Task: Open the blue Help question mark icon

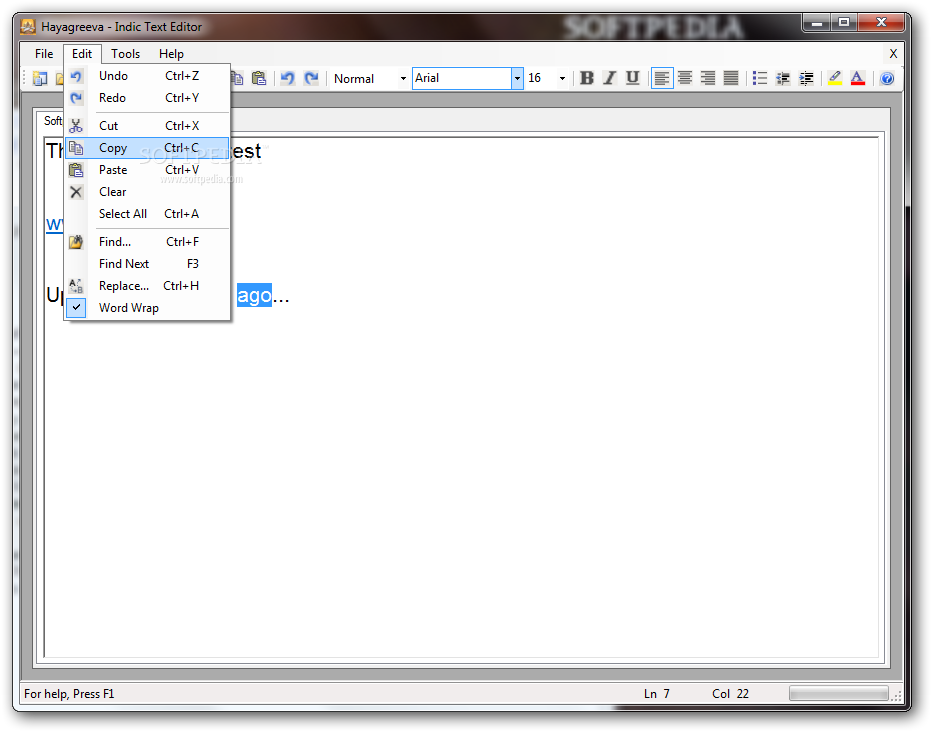Action: (x=887, y=78)
